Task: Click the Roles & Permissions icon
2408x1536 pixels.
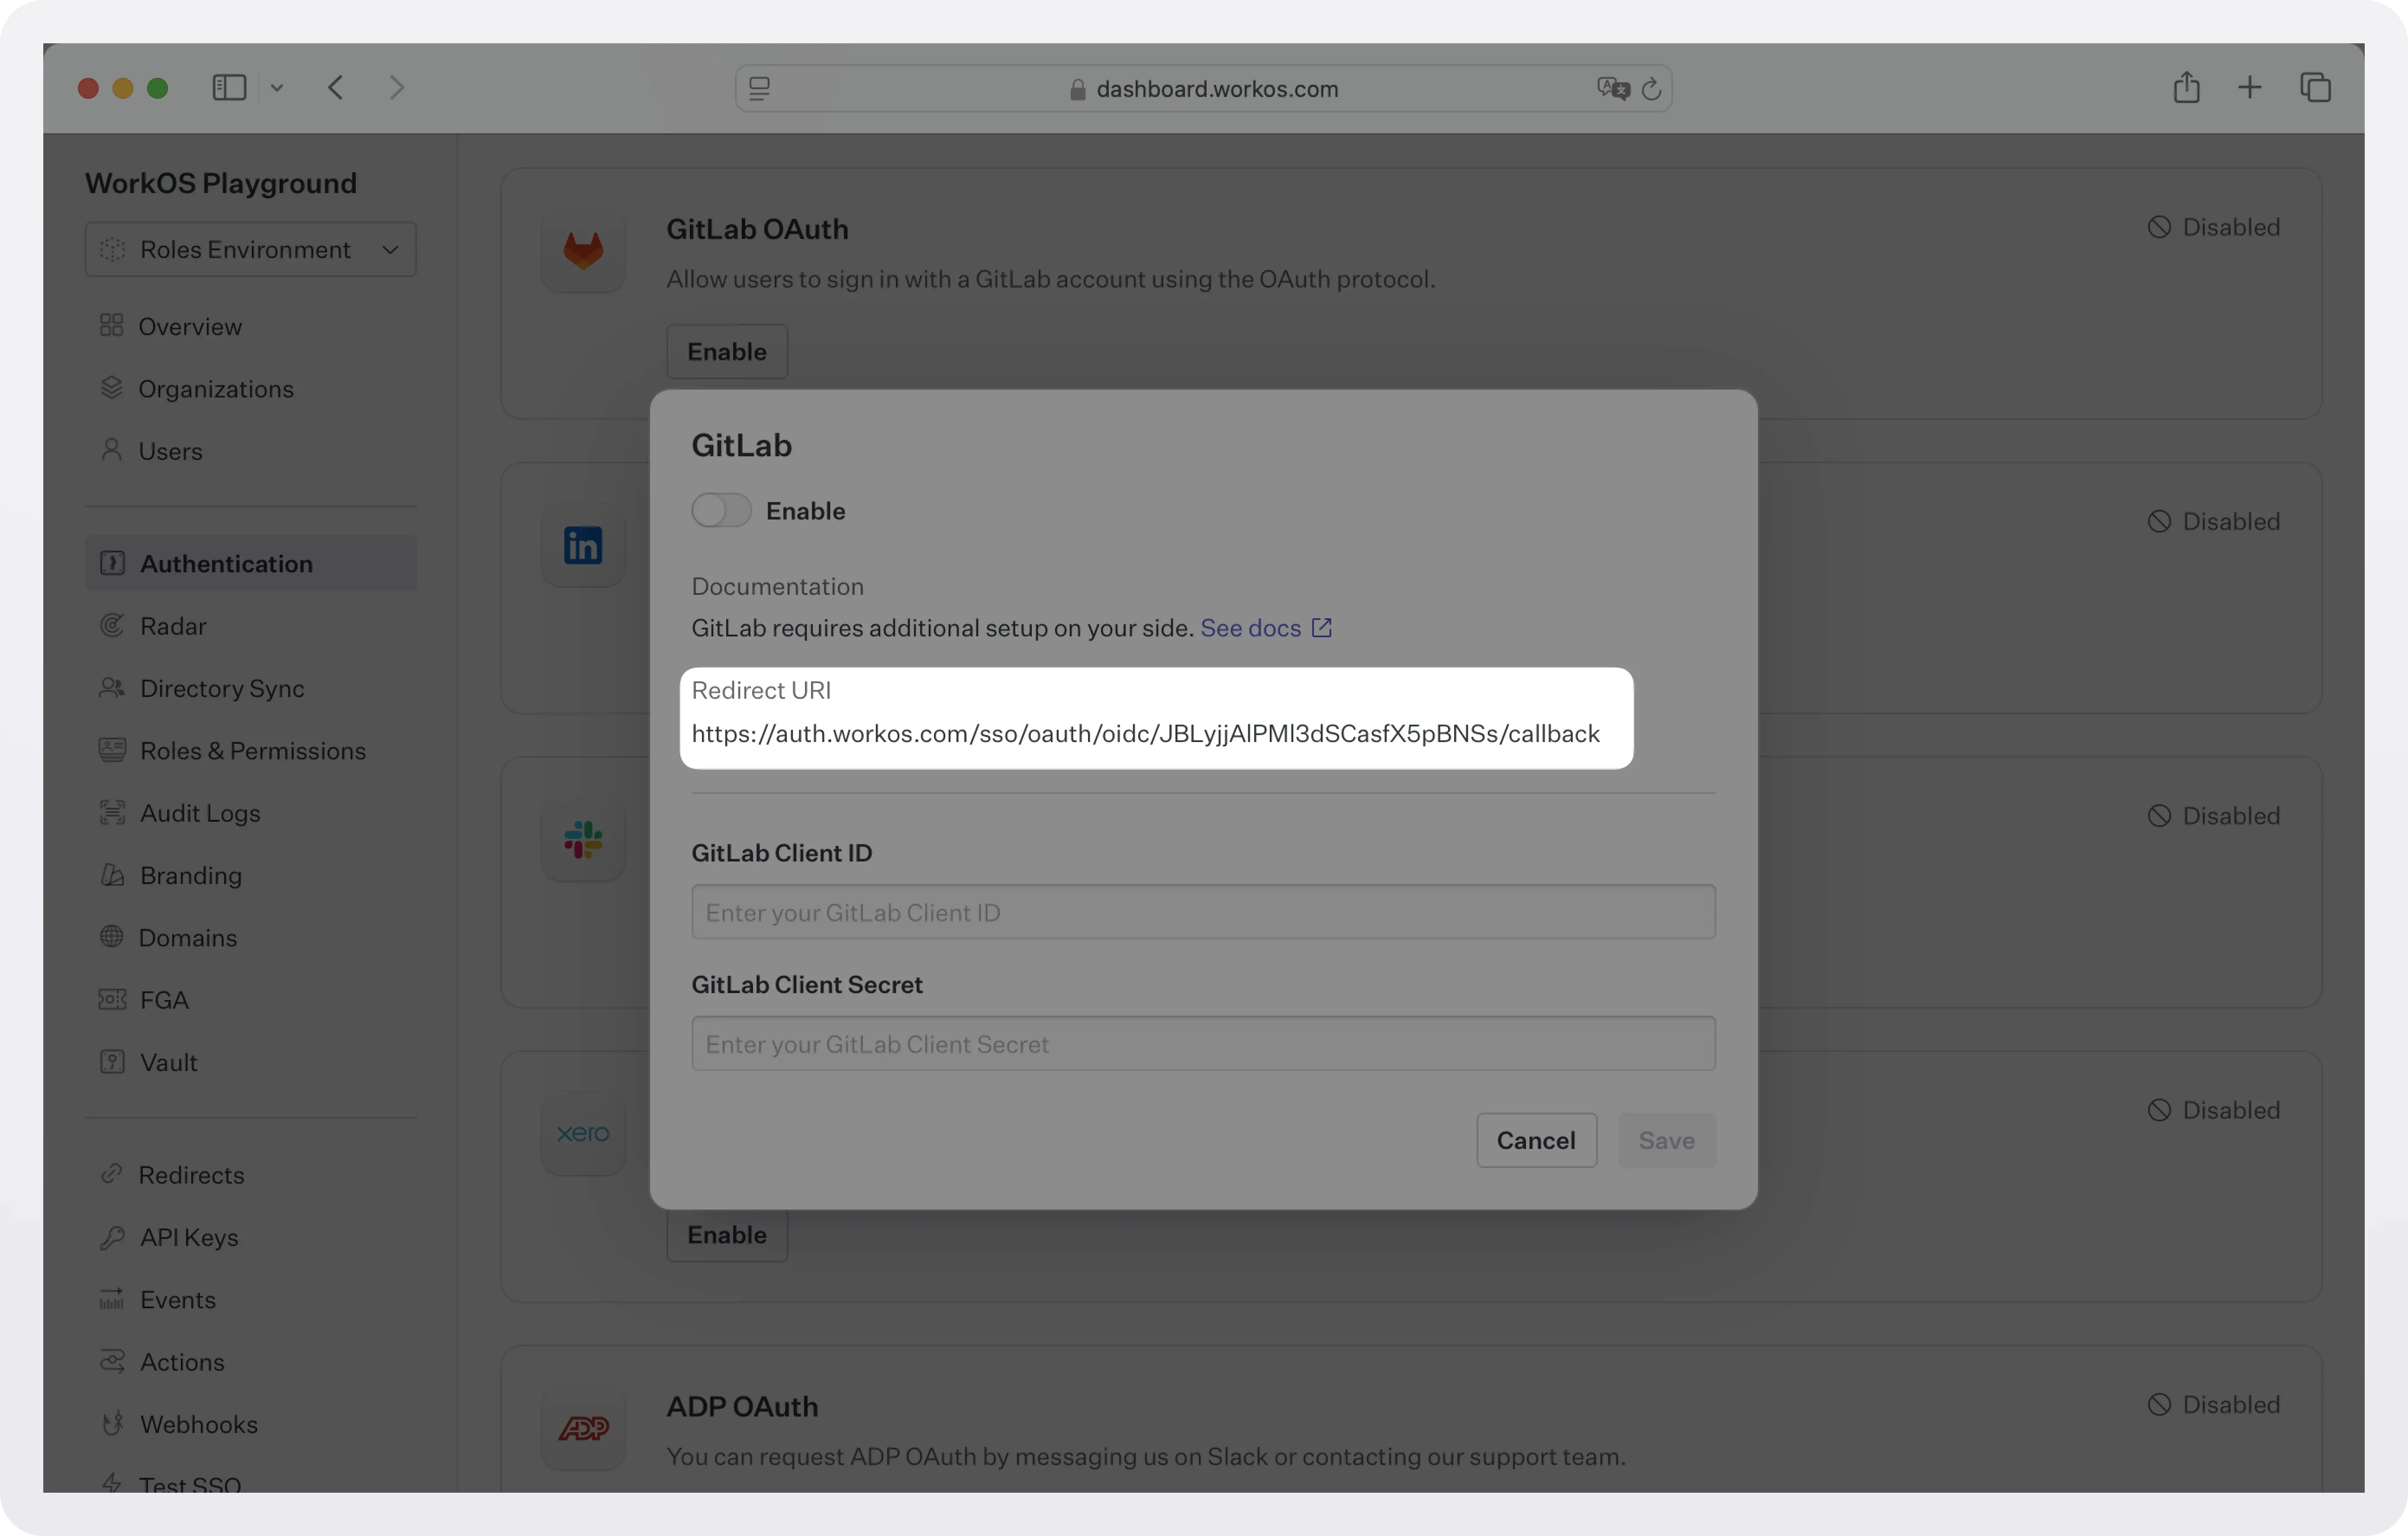Action: pos(112,750)
